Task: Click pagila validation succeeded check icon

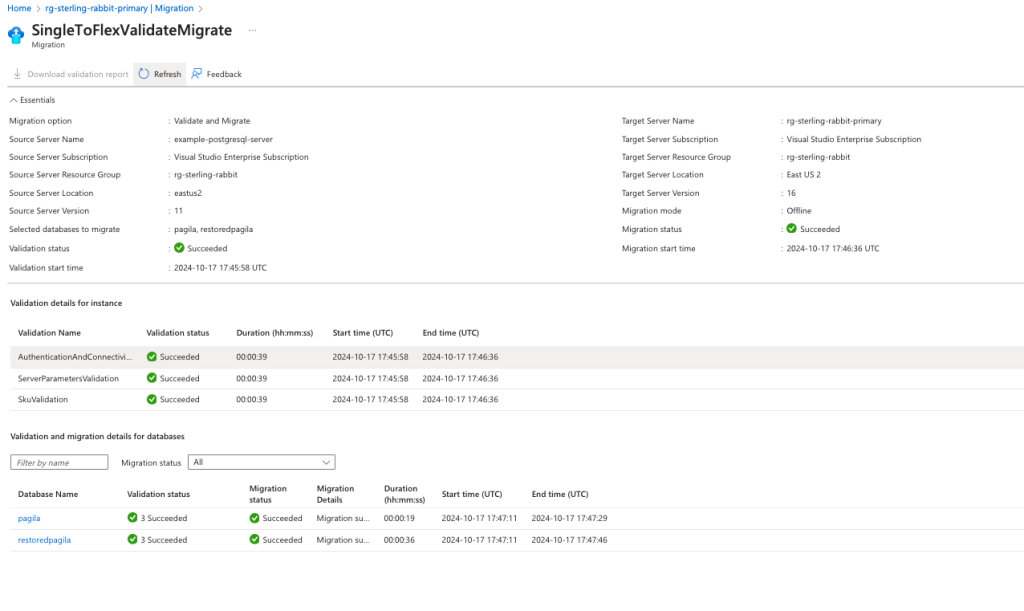Action: coord(133,518)
